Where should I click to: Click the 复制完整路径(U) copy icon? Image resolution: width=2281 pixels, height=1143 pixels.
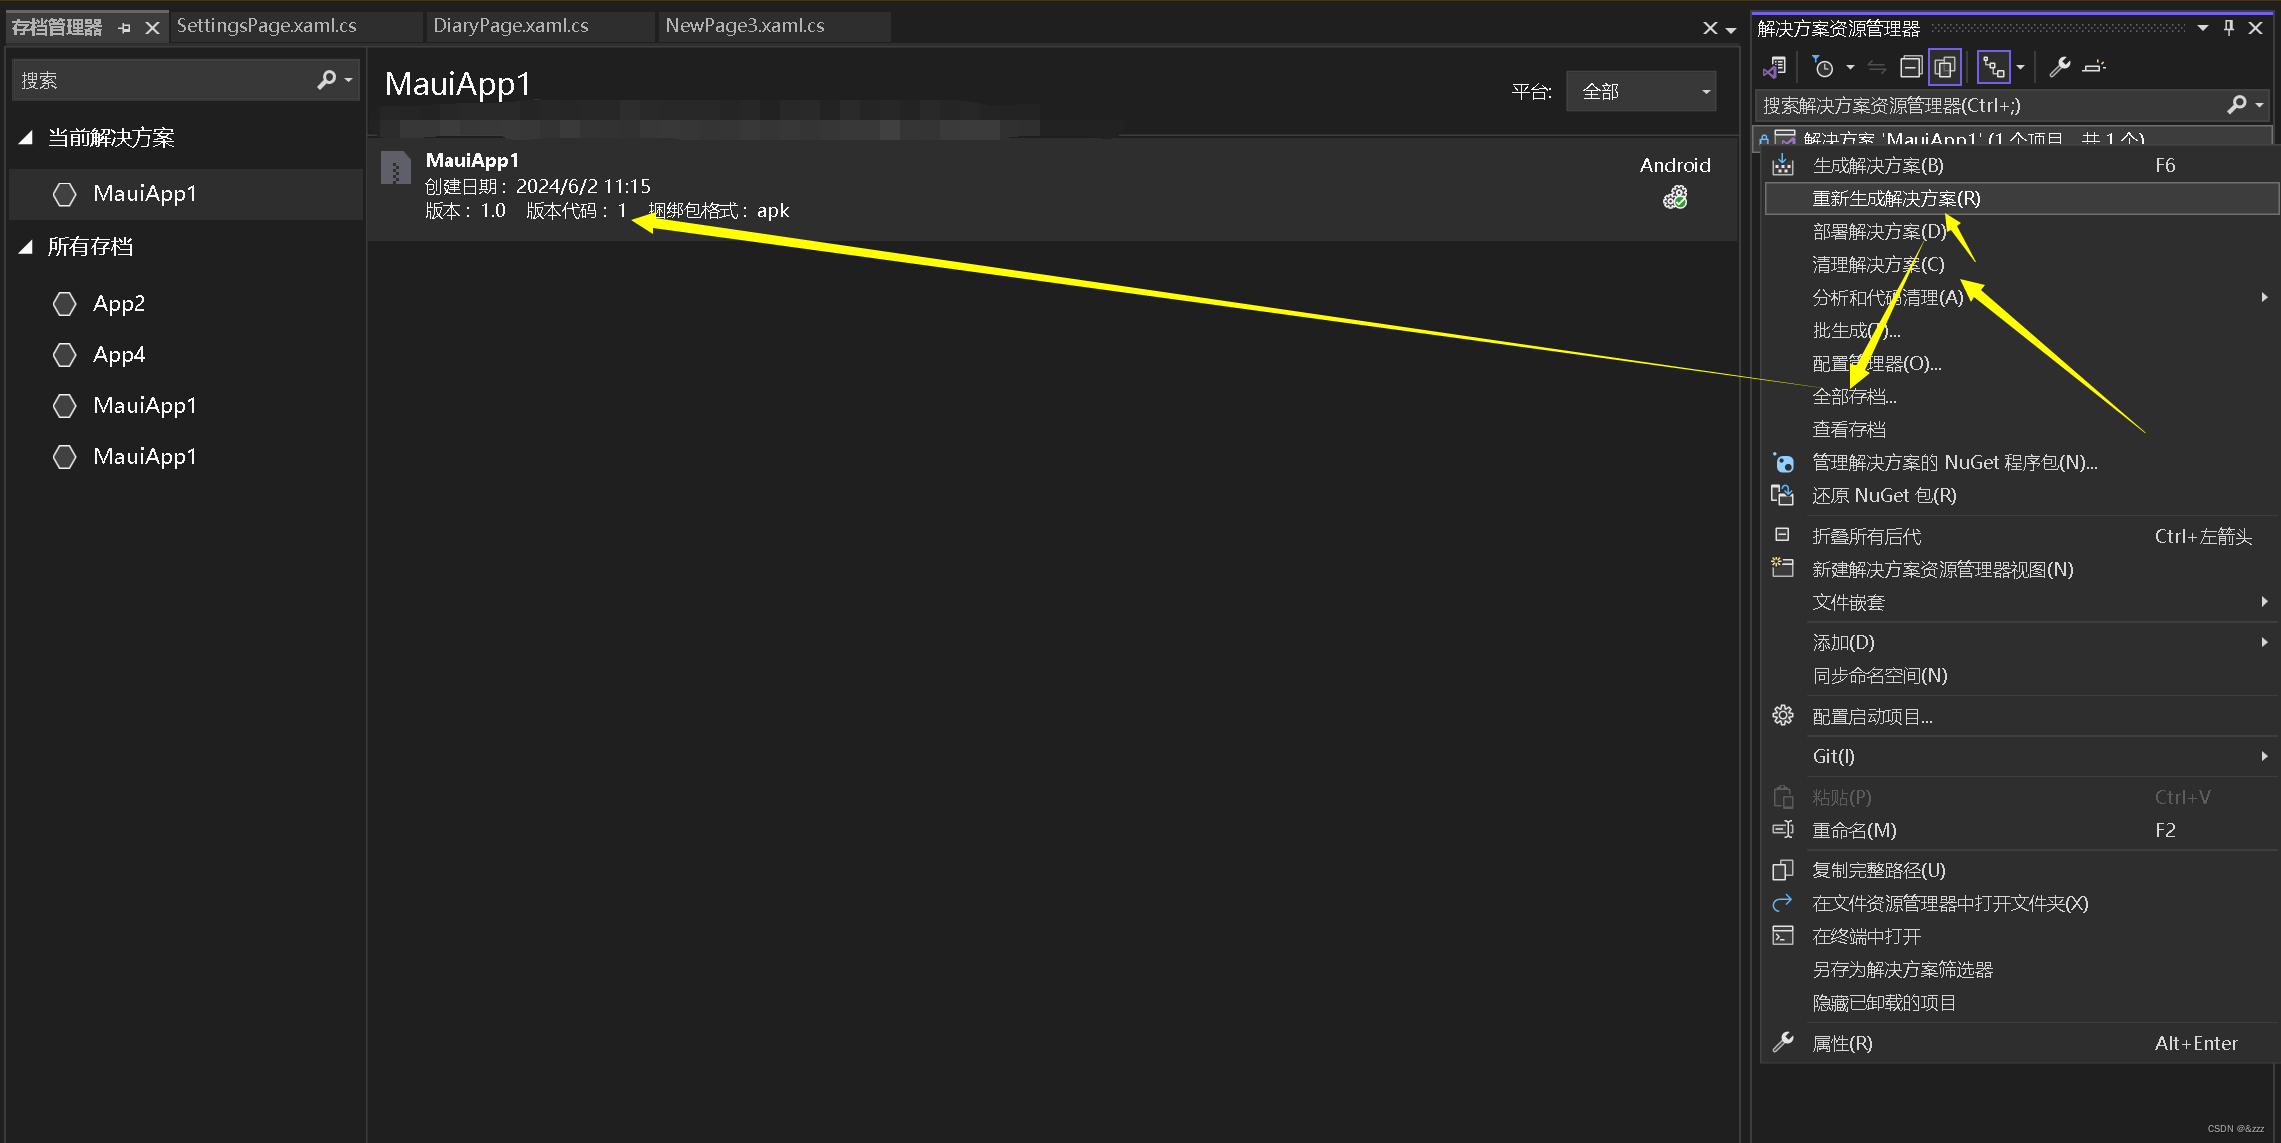click(x=1783, y=870)
